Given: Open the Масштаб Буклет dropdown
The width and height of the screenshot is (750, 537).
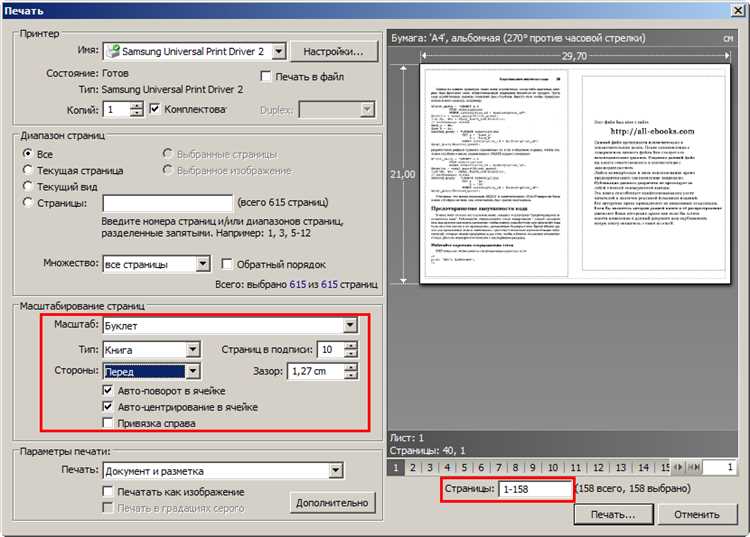Looking at the screenshot, I should pyautogui.click(x=350, y=326).
